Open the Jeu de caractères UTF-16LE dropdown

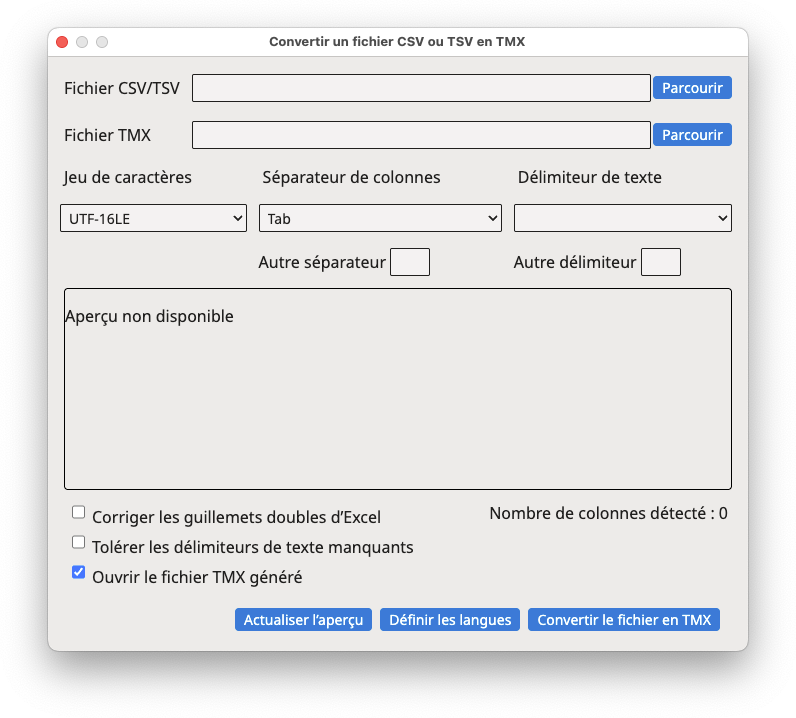point(153,218)
